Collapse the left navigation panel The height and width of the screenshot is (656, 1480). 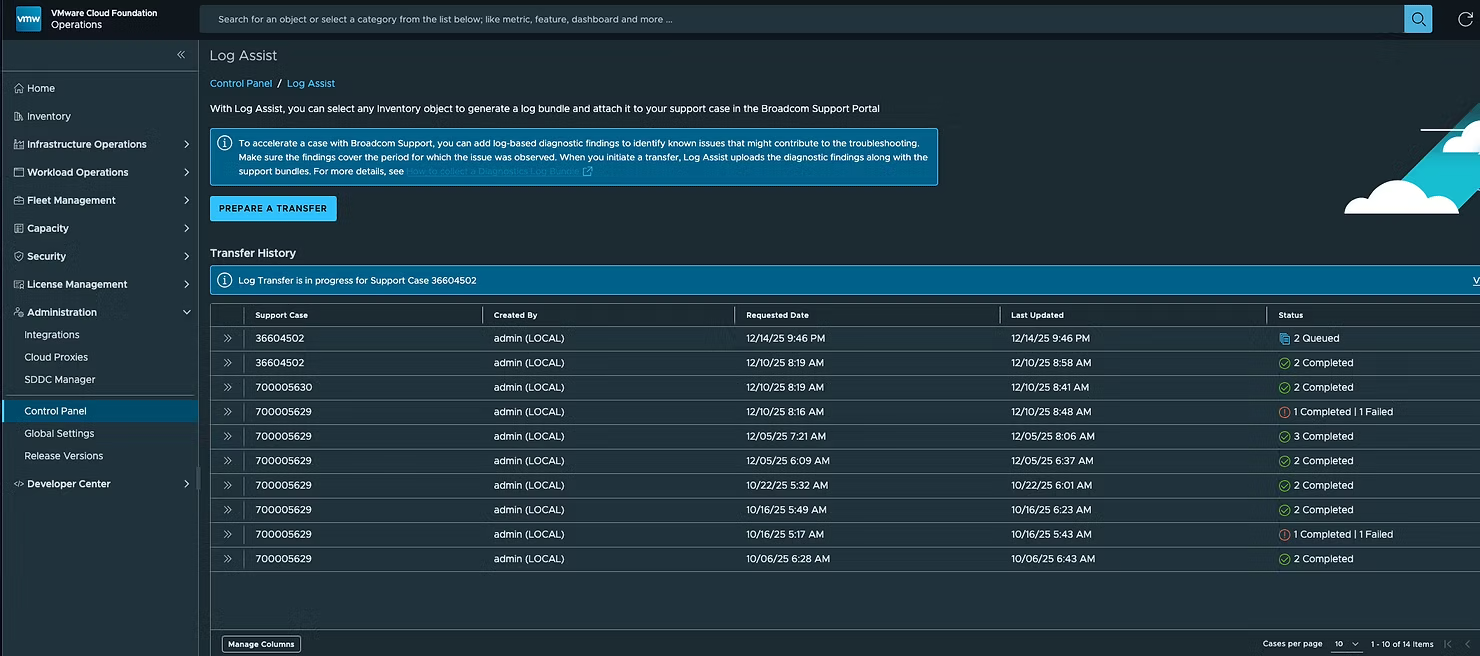[181, 55]
